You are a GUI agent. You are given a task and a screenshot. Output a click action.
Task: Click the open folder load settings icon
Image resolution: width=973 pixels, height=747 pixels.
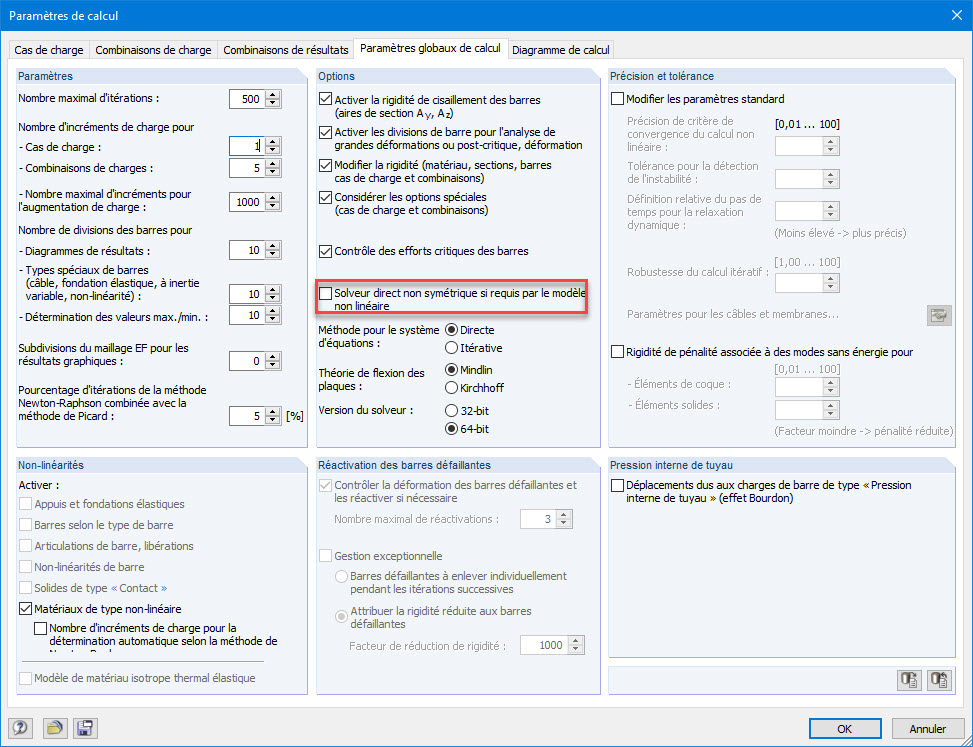click(55, 727)
